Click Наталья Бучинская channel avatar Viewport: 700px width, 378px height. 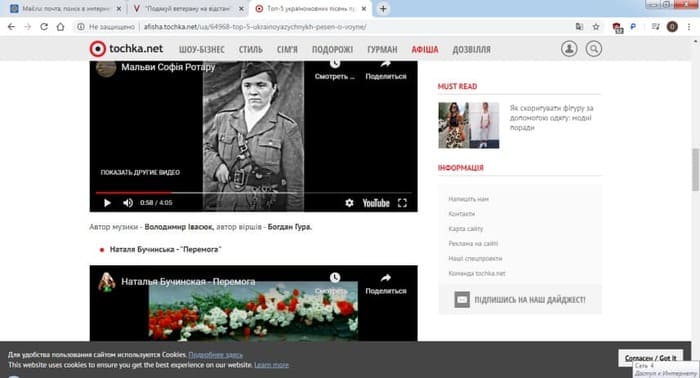[x=107, y=282]
